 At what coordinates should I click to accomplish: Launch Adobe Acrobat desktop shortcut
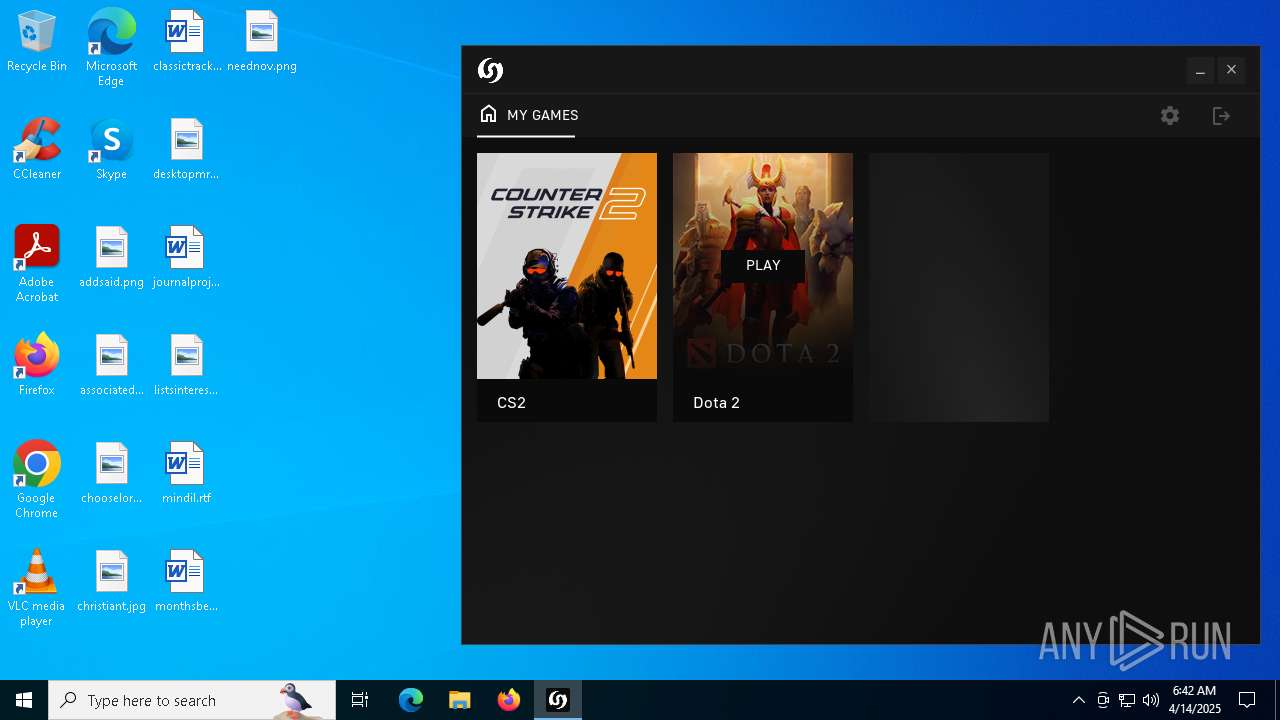(x=37, y=264)
